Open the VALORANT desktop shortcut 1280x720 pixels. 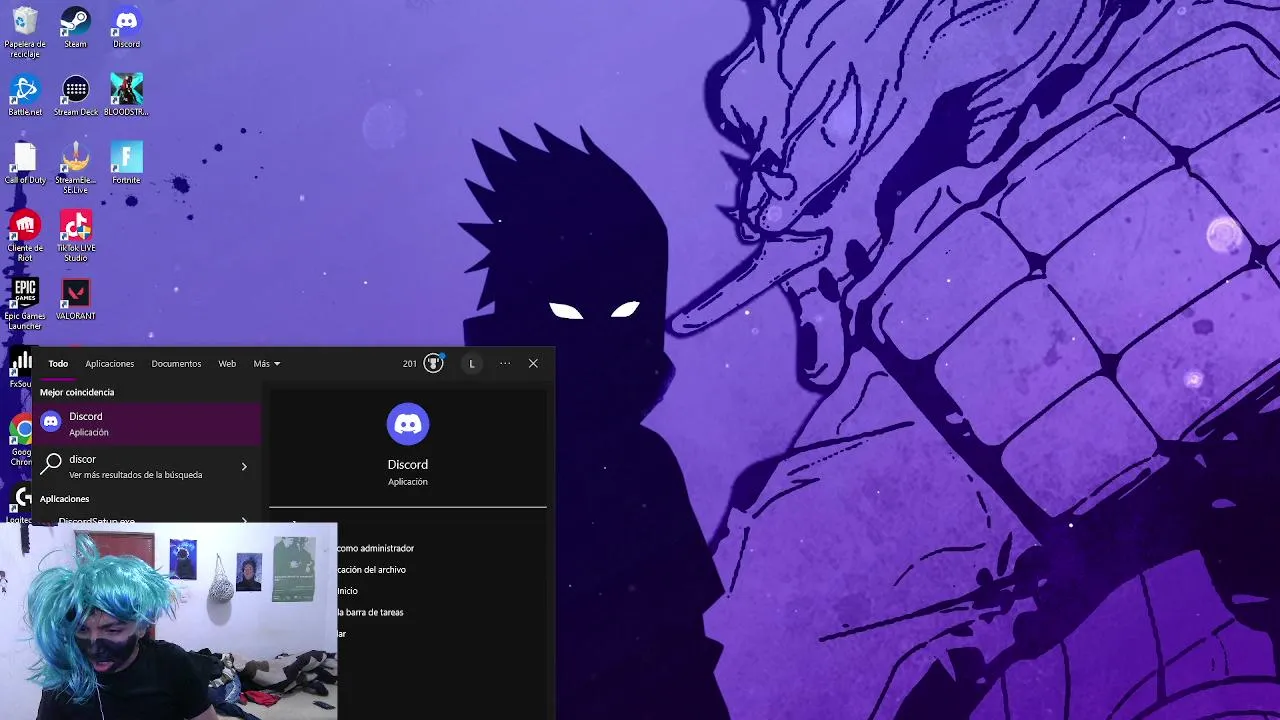tap(76, 300)
